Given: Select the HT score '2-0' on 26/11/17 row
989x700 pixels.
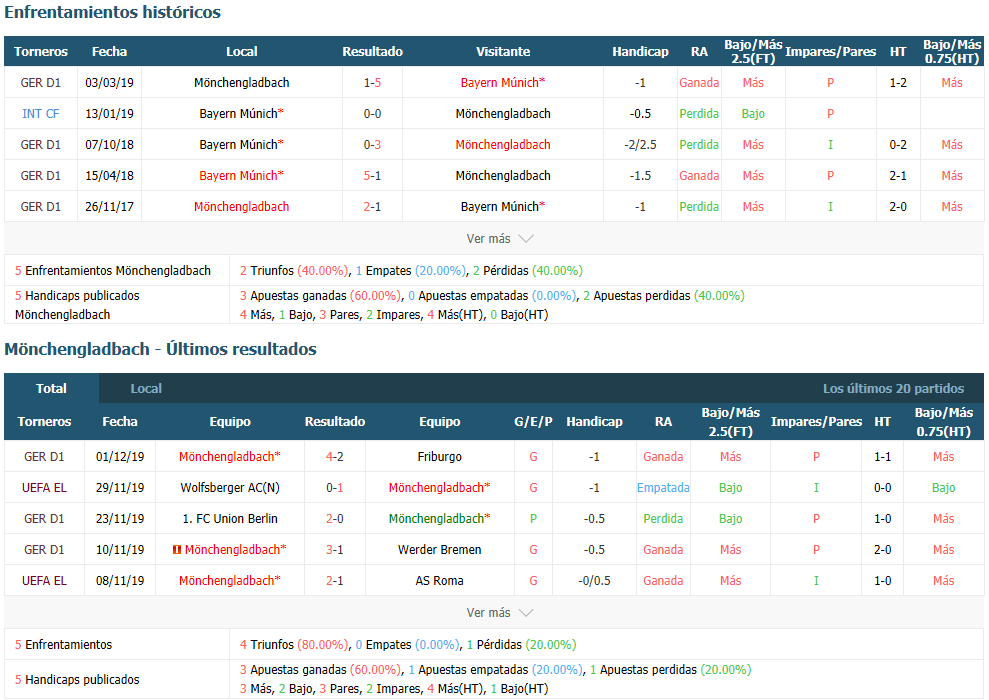Looking at the screenshot, I should [x=898, y=206].
